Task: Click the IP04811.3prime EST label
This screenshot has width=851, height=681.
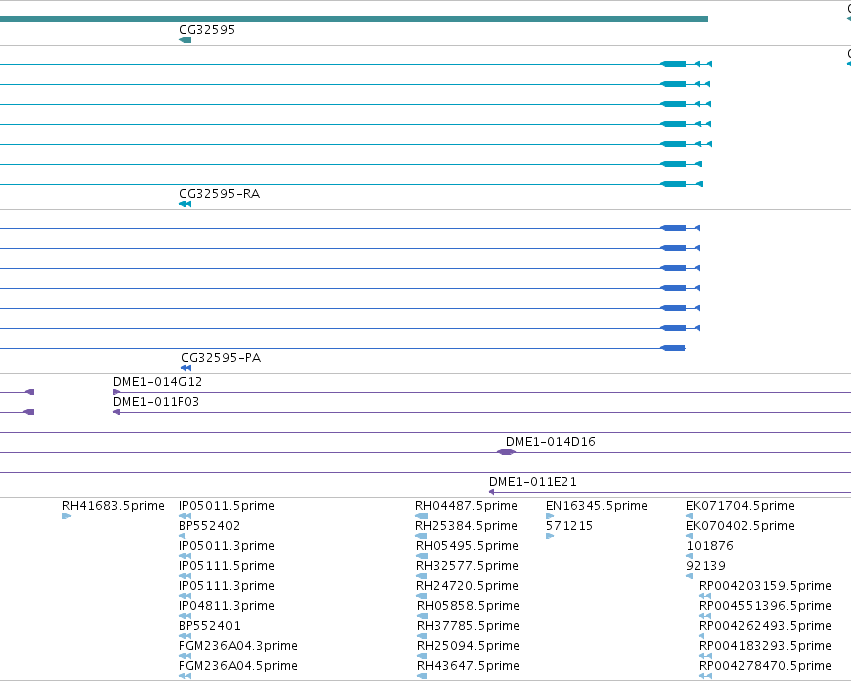Action: (226, 606)
